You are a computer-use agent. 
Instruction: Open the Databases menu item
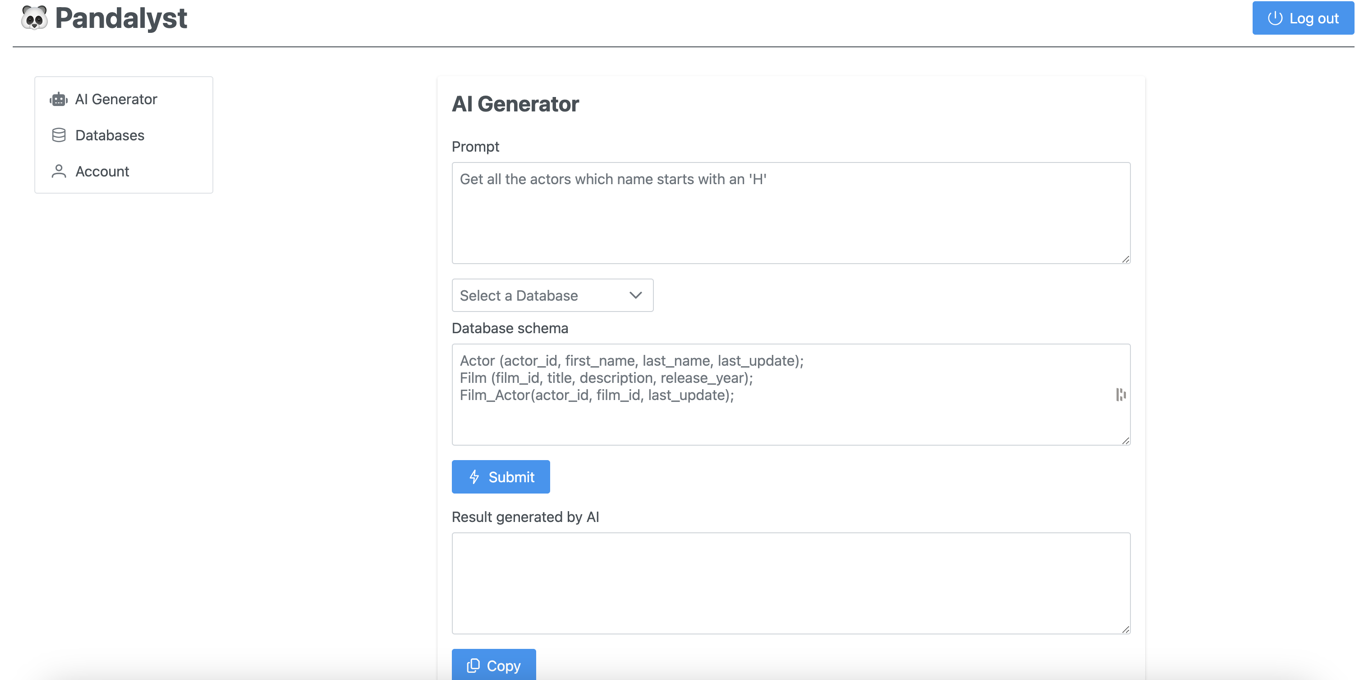click(124, 135)
